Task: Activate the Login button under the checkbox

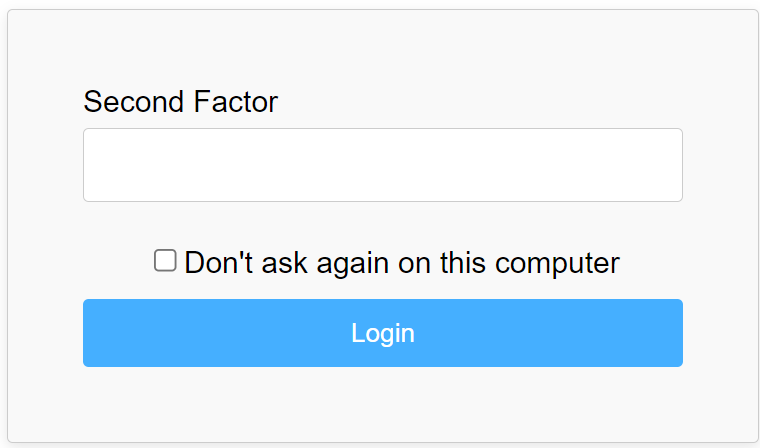Action: pos(383,333)
